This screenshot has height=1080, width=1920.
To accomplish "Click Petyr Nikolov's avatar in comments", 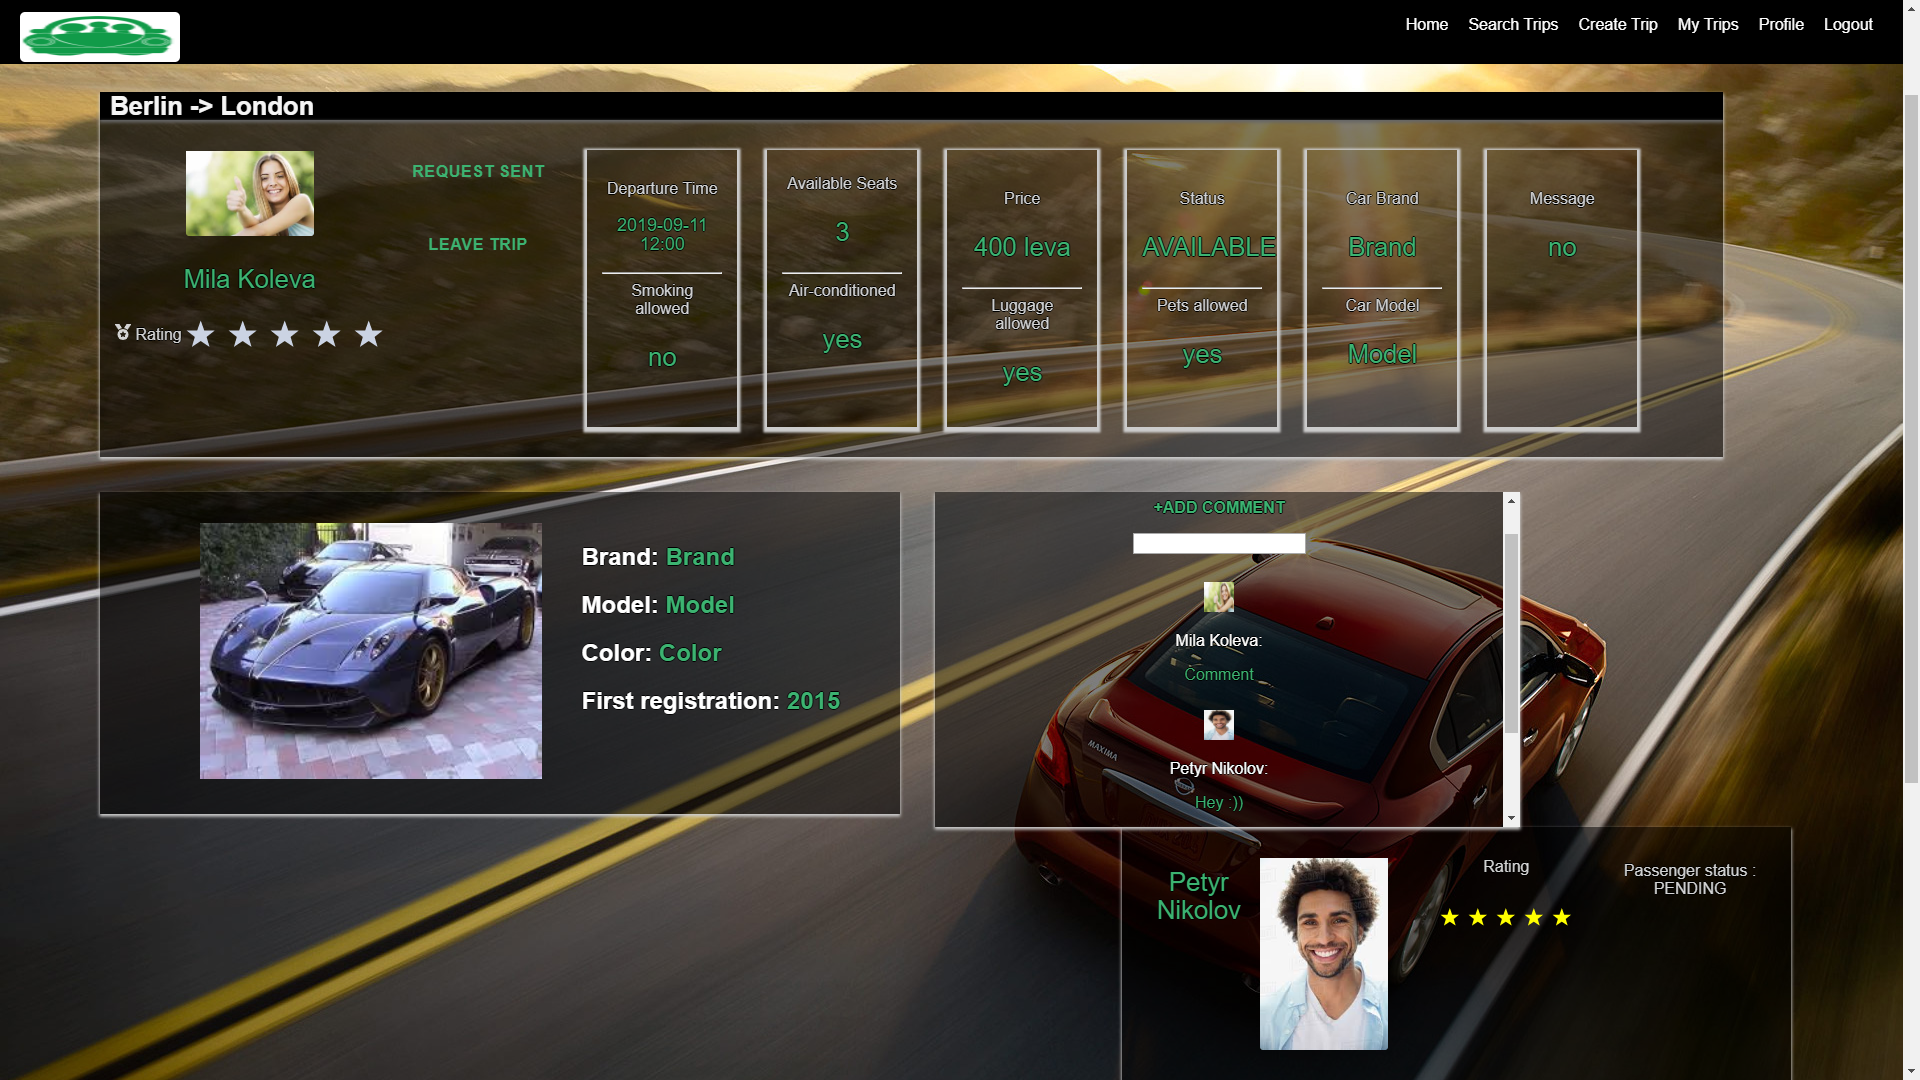I will coord(1219,725).
